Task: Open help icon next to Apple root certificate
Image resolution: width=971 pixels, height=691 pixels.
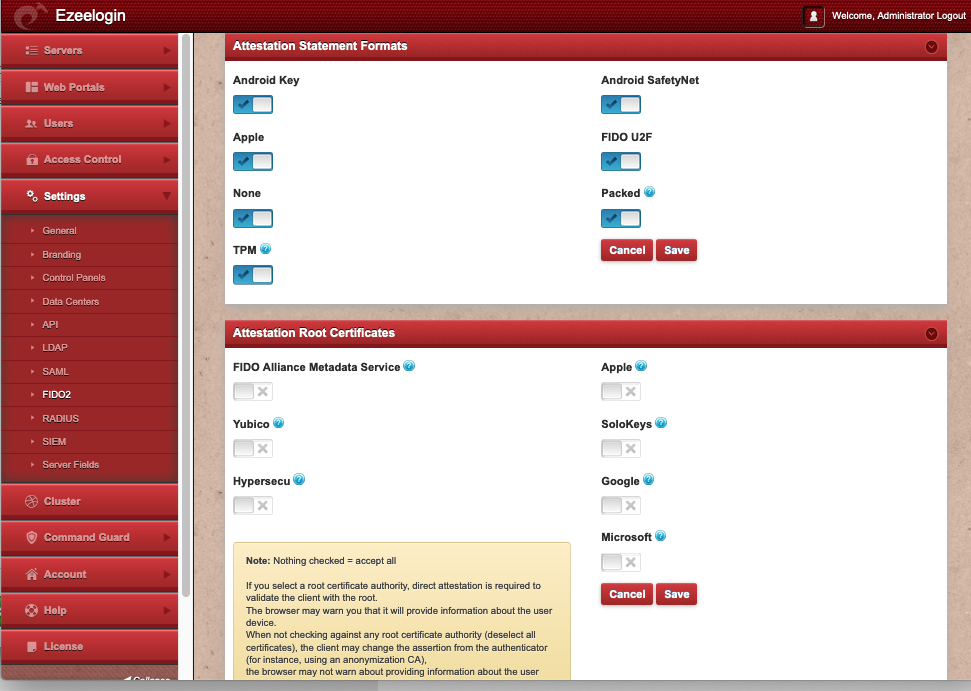Action: [641, 366]
